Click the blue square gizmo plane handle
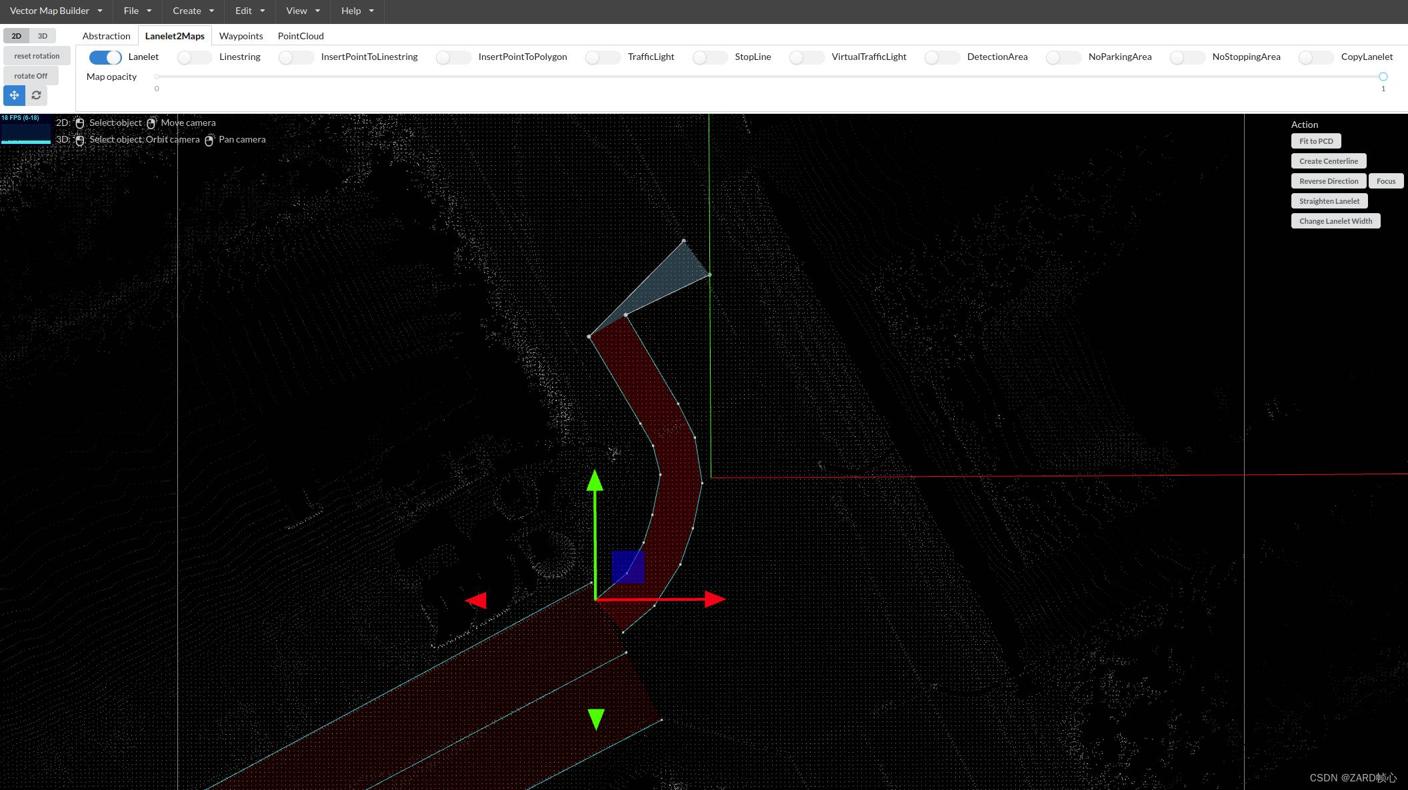This screenshot has height=790, width=1408. point(628,566)
